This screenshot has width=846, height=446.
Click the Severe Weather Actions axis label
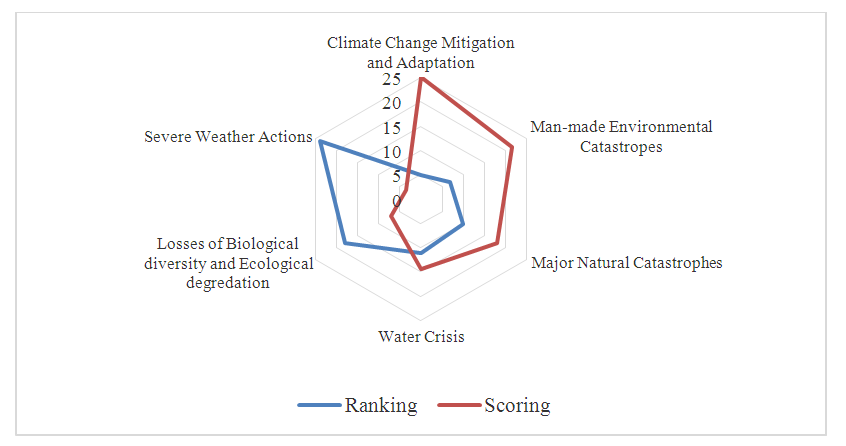228,136
